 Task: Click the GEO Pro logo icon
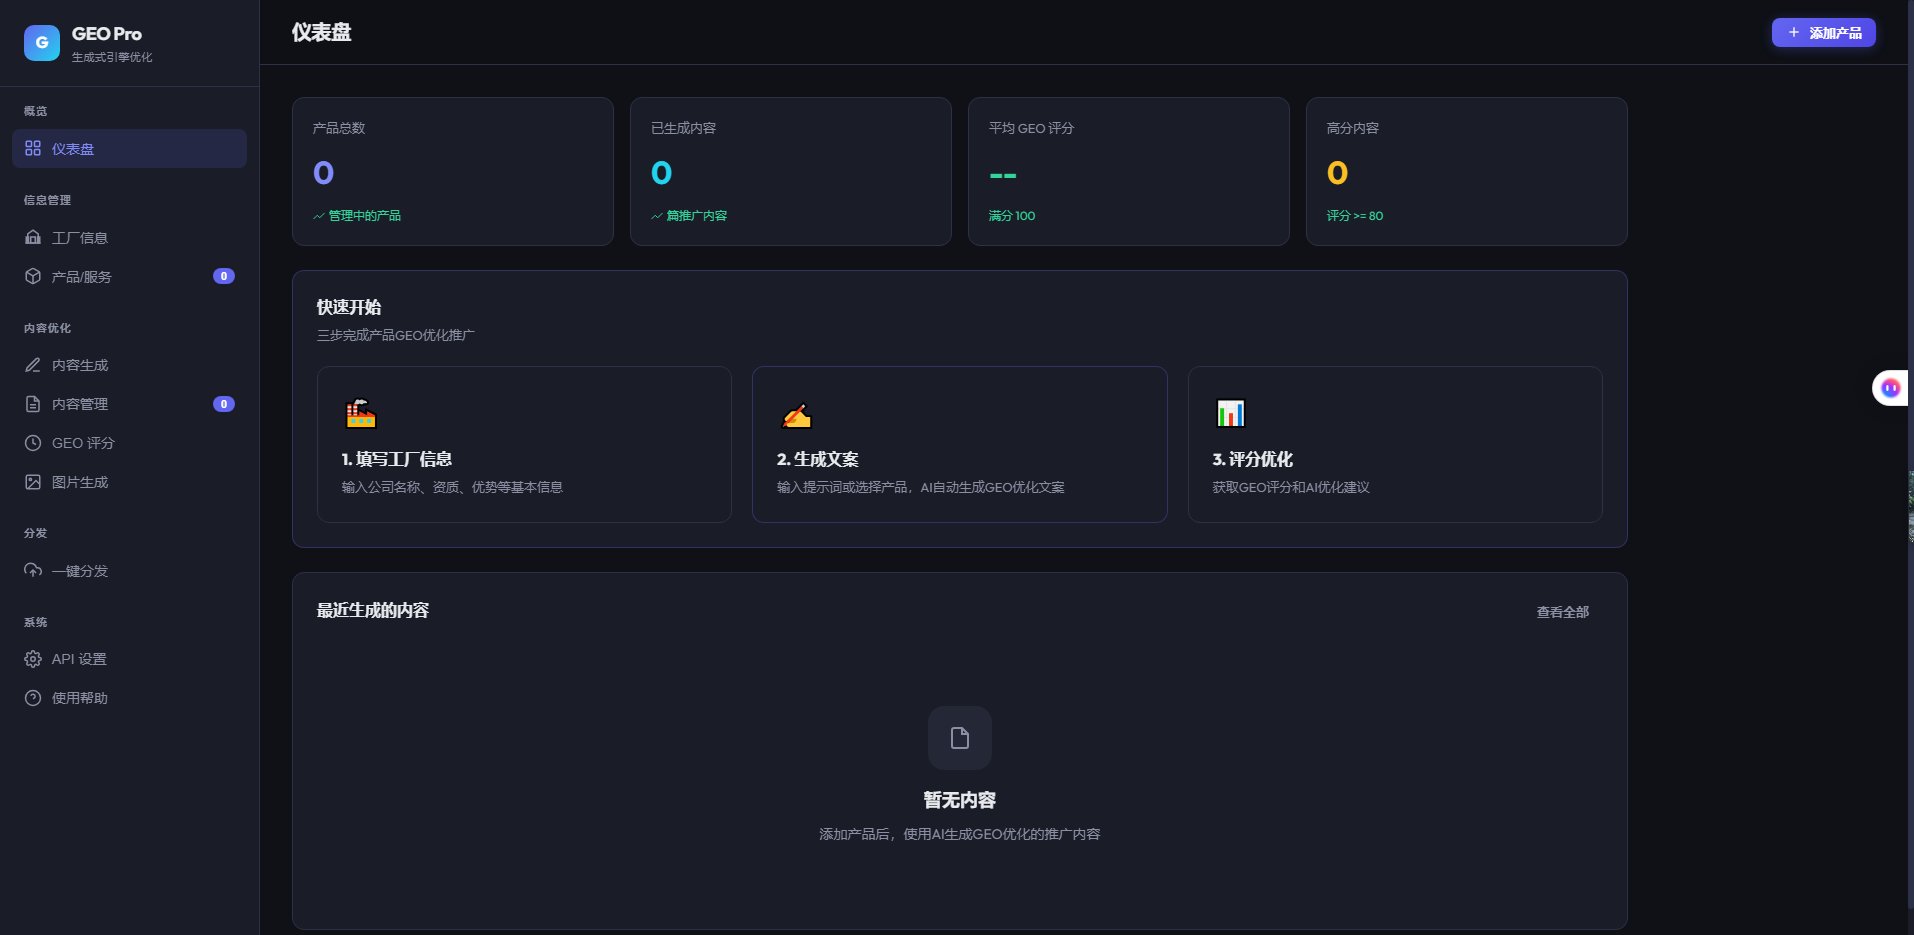(42, 43)
